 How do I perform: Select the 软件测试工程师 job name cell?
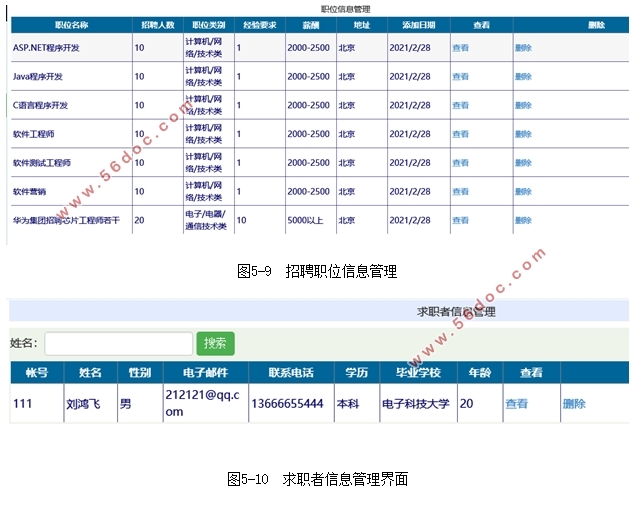coord(72,163)
